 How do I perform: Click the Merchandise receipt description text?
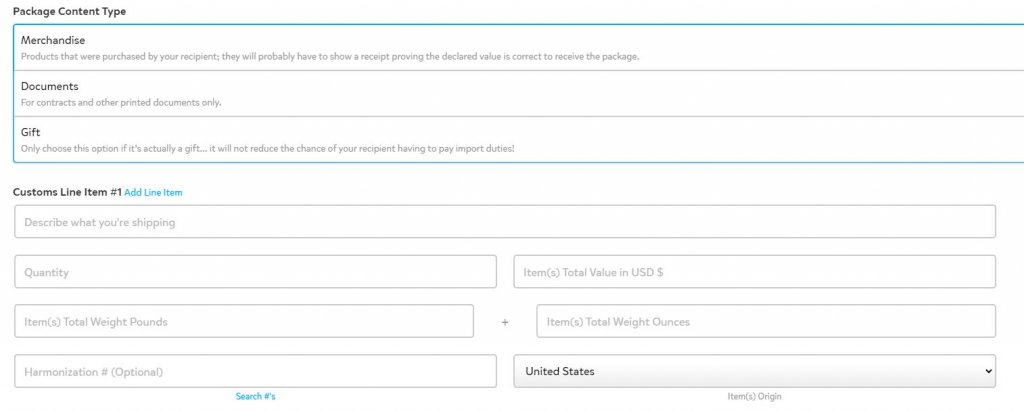pos(330,56)
